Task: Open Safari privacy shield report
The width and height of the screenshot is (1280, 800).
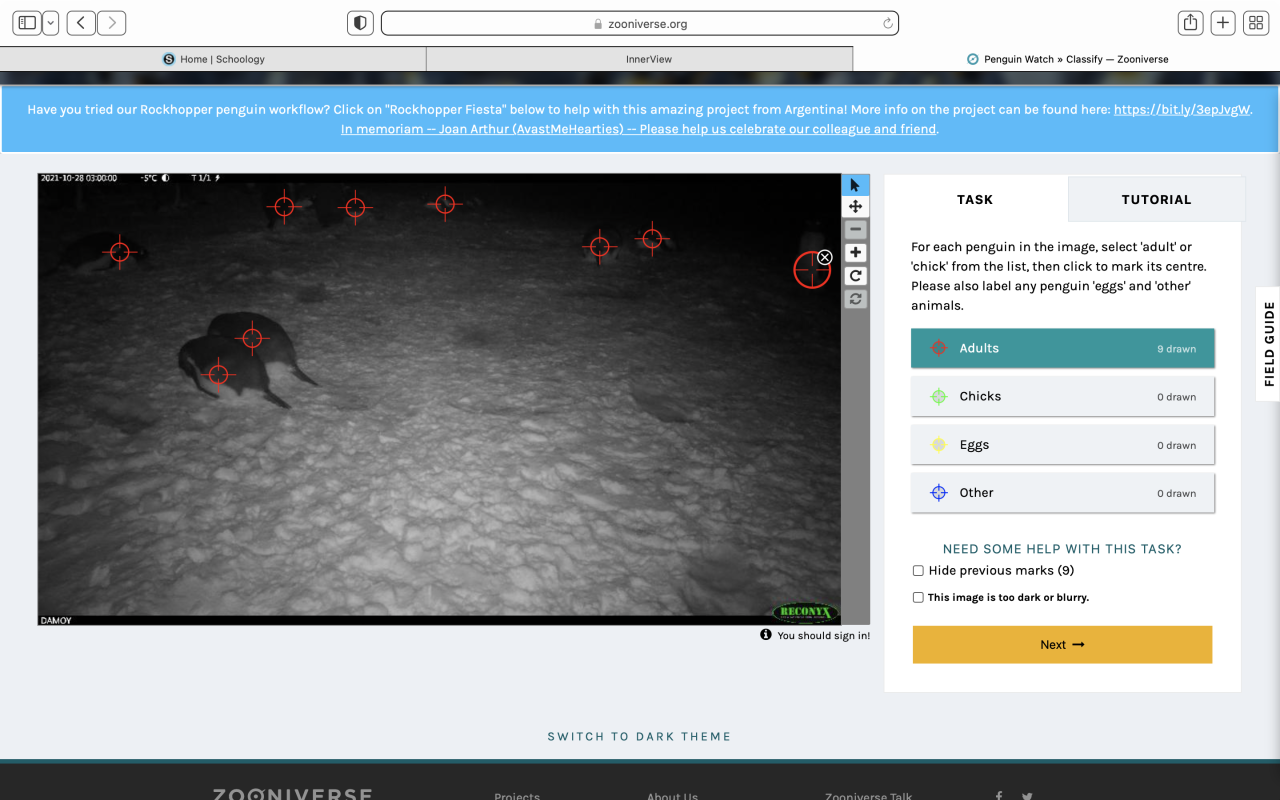Action: (x=360, y=23)
